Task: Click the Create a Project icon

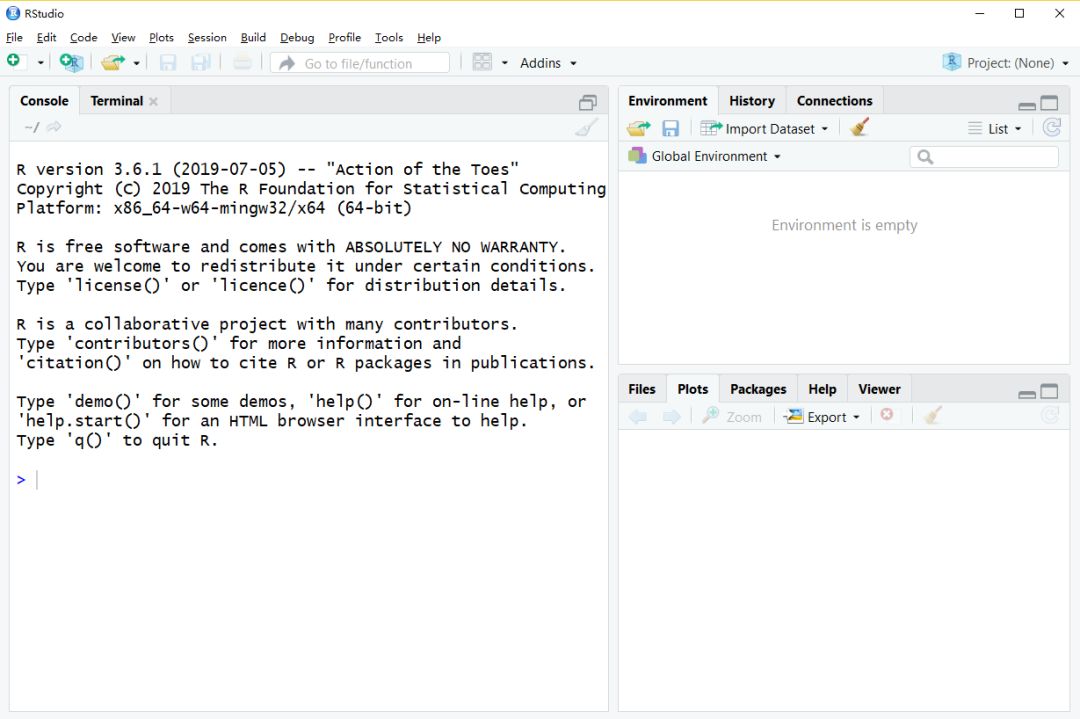Action: [71, 63]
